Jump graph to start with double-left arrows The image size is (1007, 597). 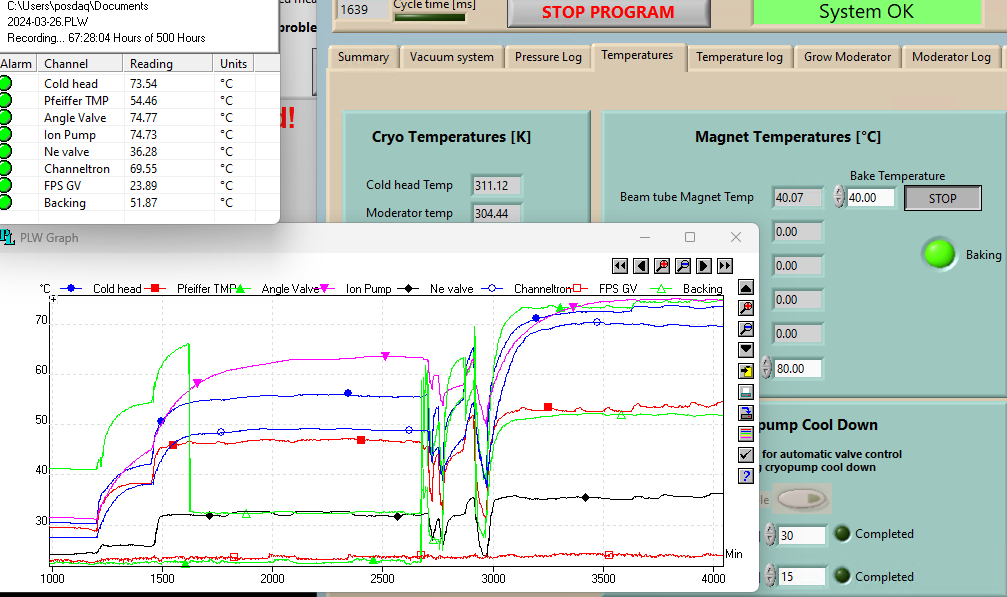coord(620,266)
